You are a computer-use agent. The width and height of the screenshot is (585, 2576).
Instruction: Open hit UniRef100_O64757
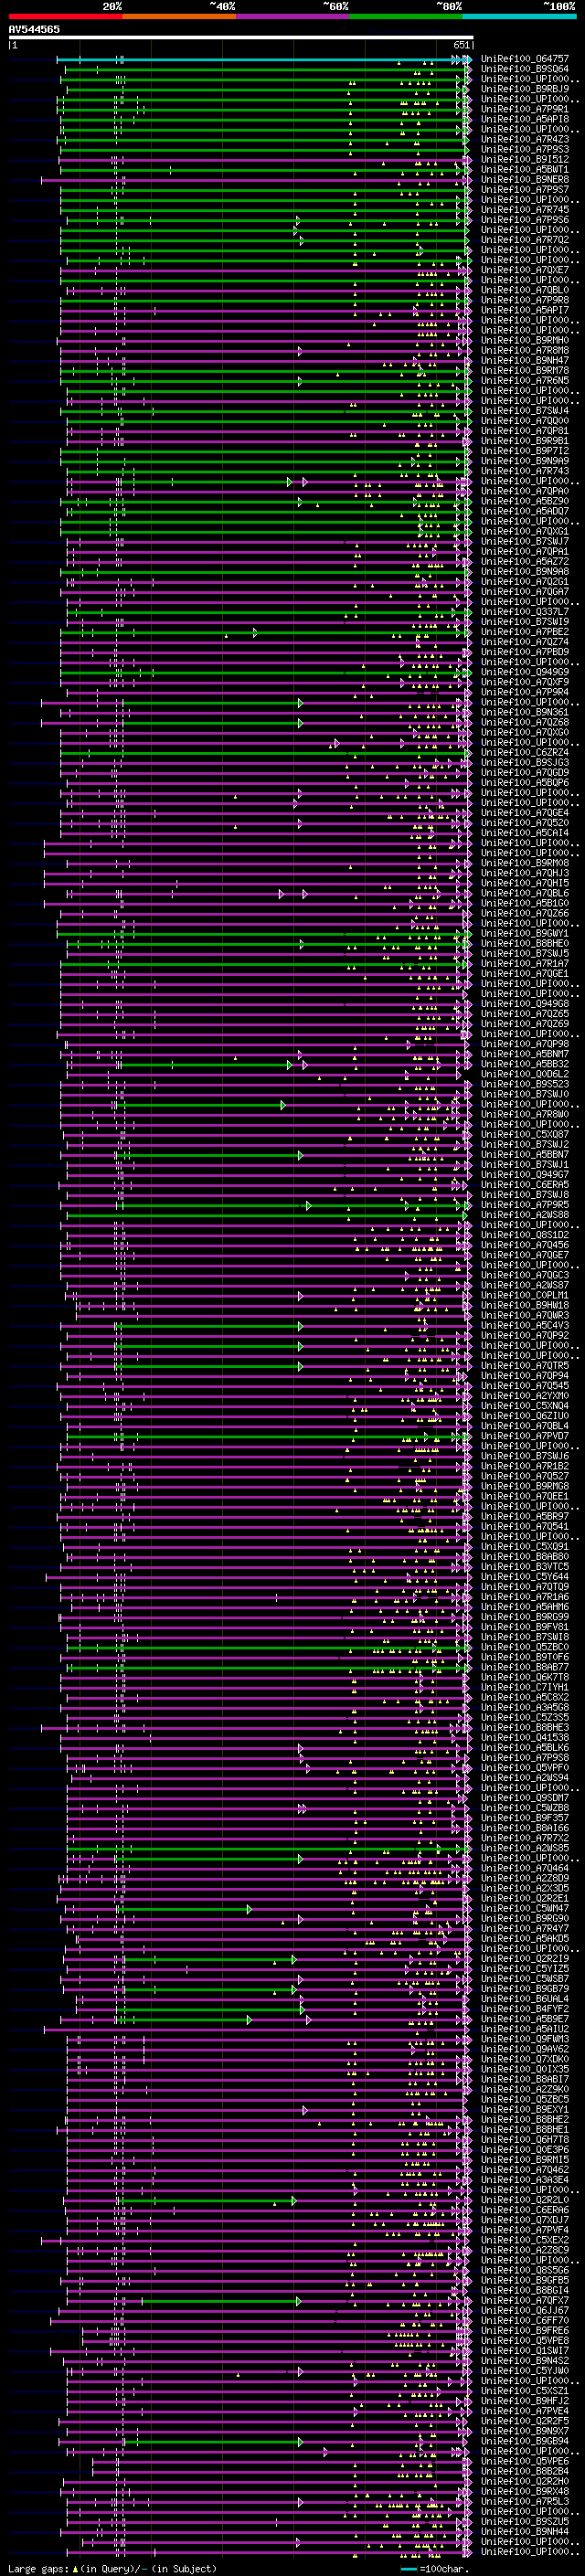[524, 59]
